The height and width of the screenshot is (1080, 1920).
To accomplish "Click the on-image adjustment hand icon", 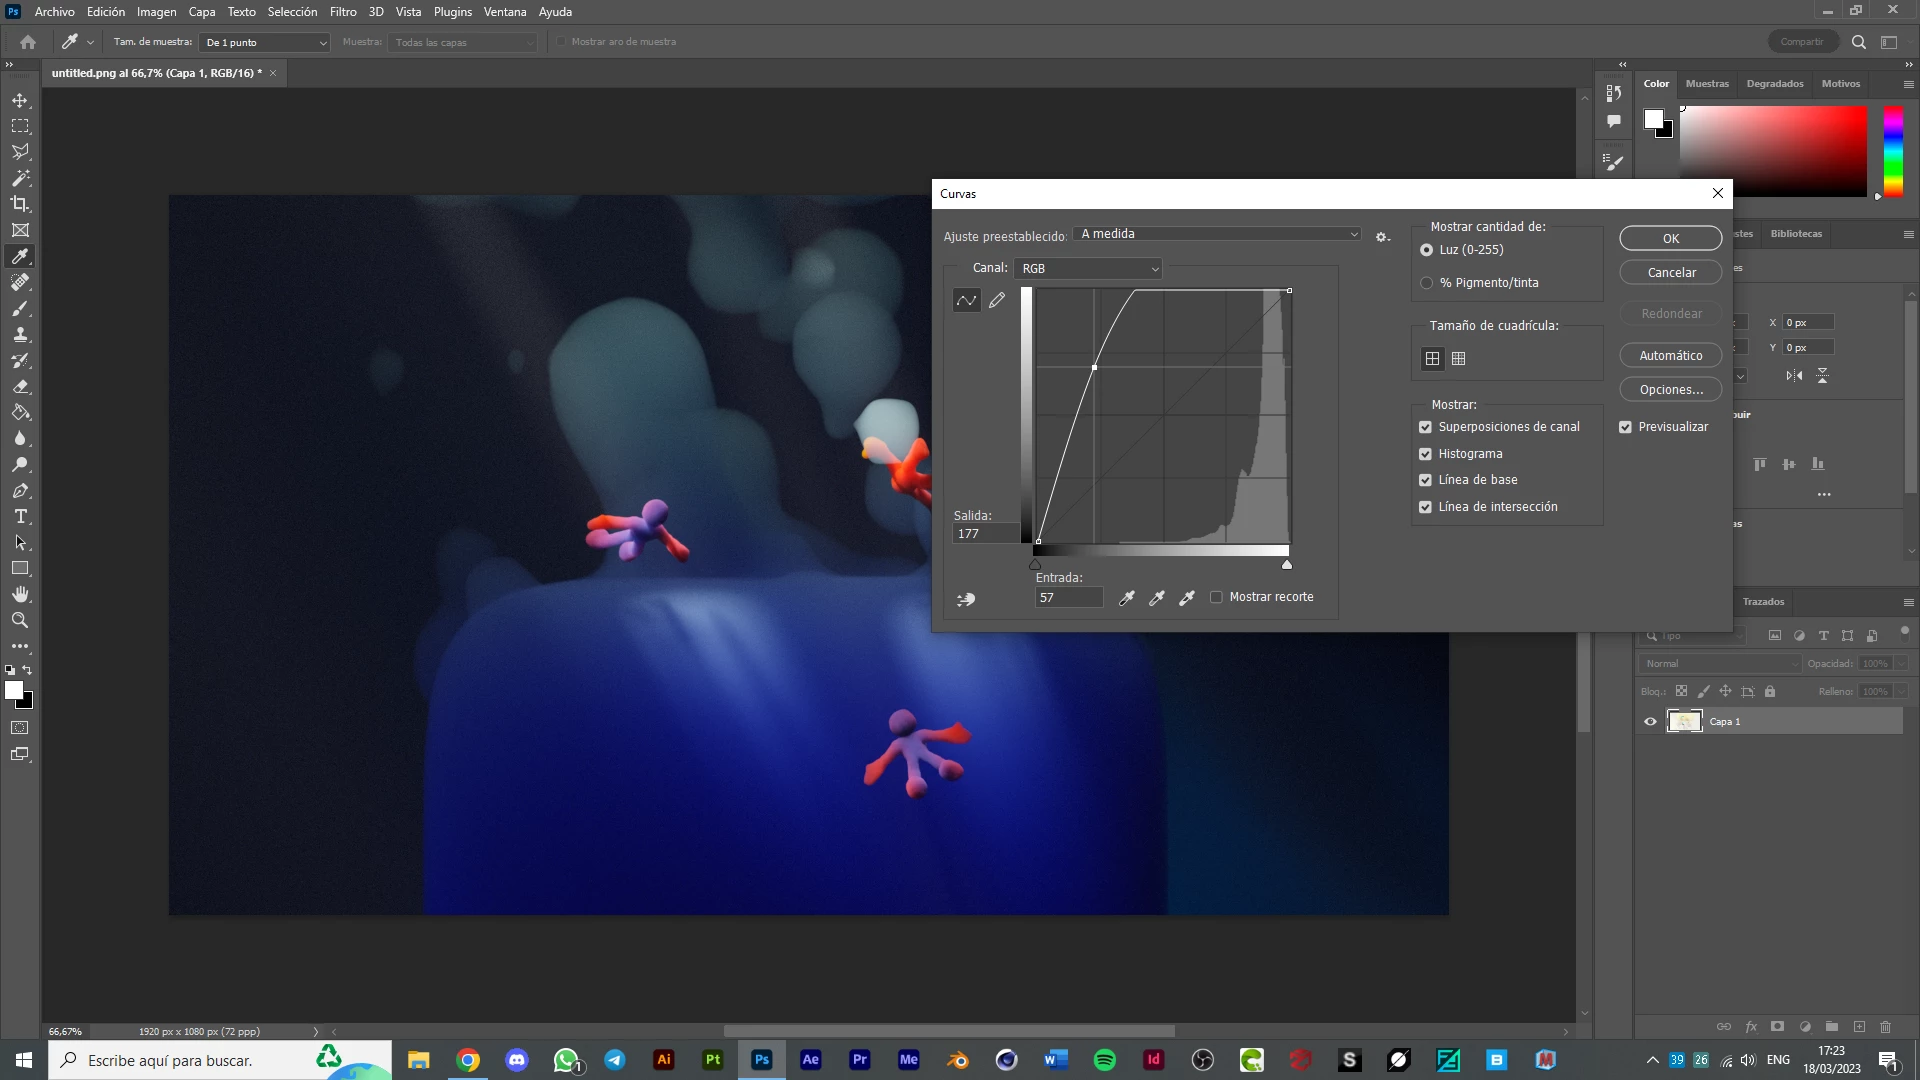I will (x=966, y=599).
